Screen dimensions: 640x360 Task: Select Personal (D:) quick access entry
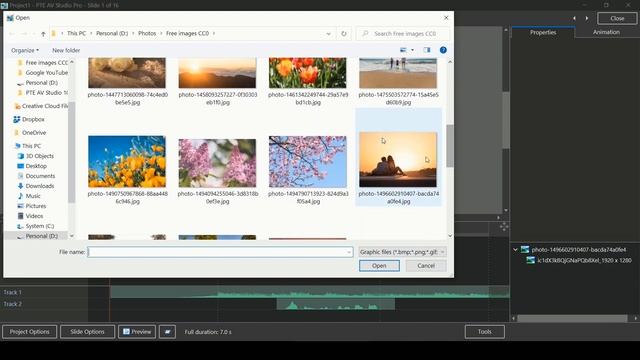38,83
